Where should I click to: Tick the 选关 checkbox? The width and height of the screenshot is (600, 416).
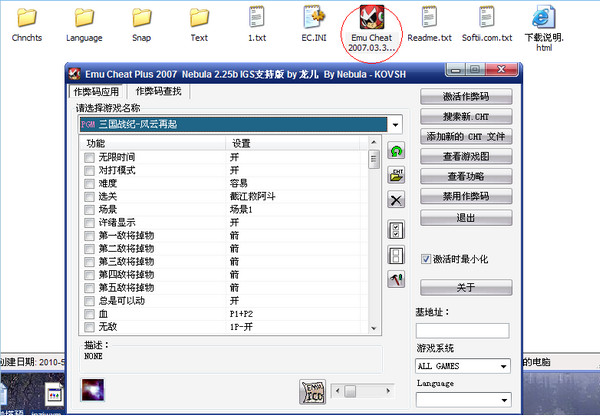click(90, 197)
